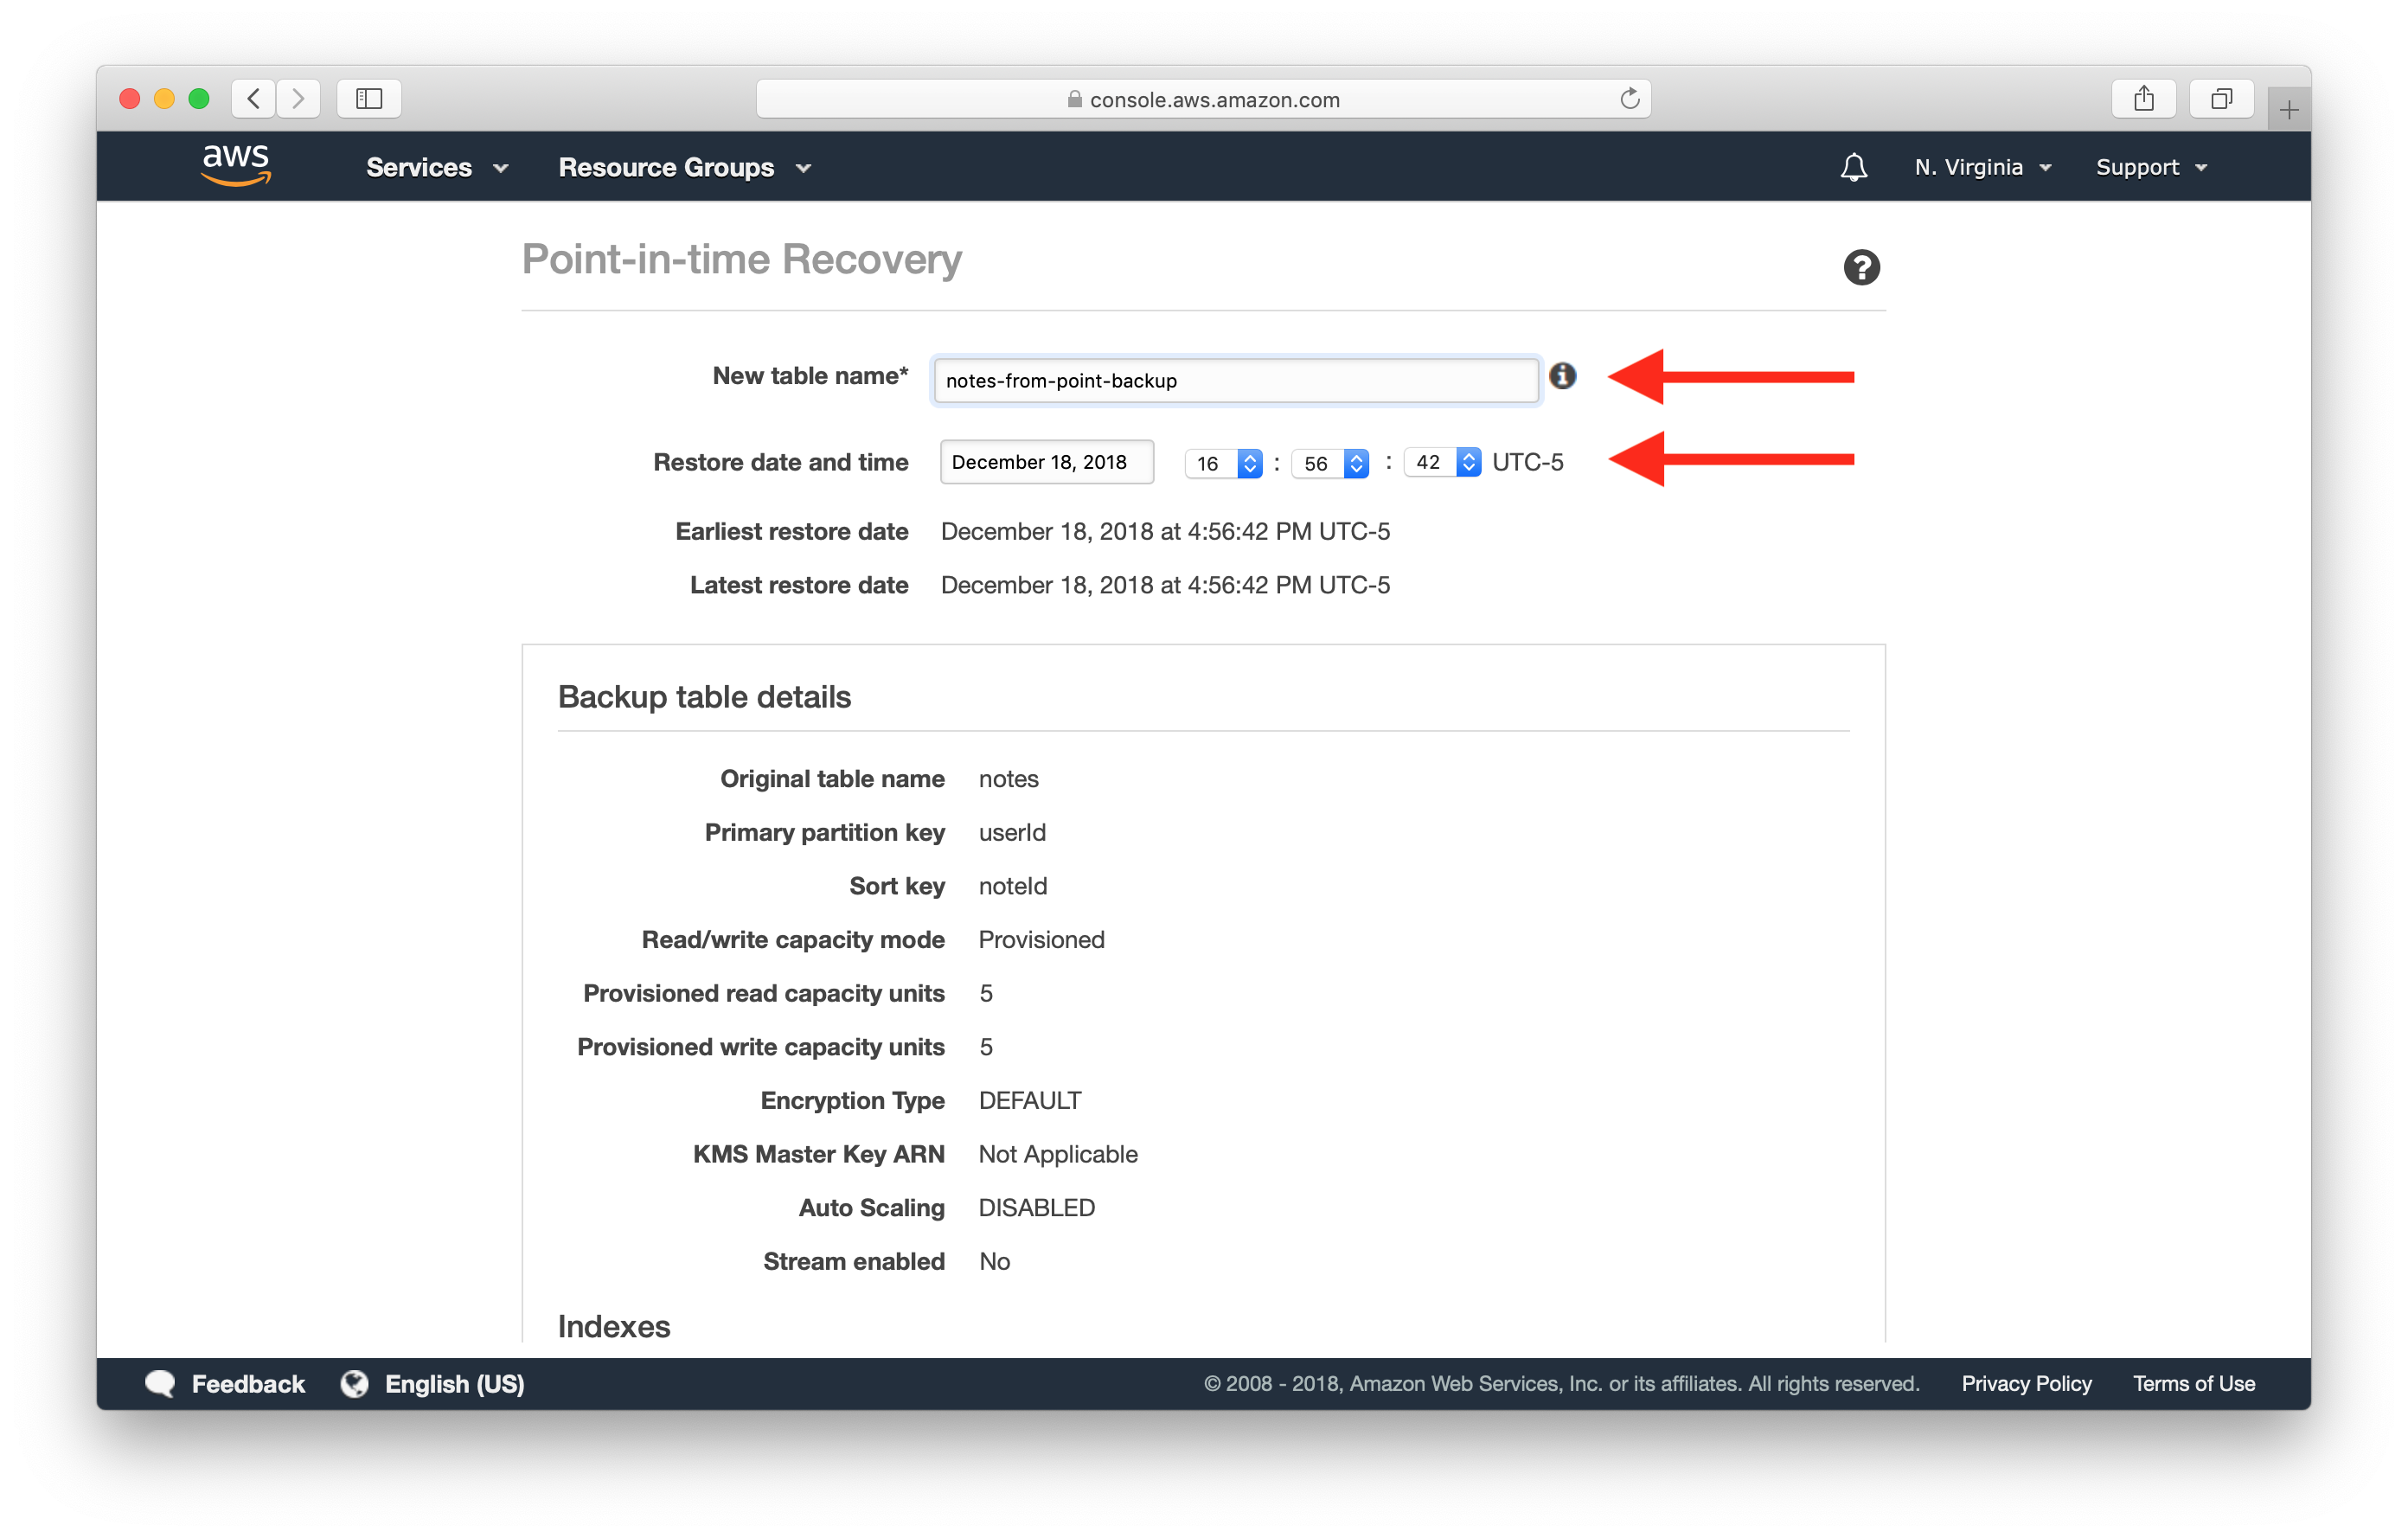Open the notifications bell icon
This screenshot has width=2408, height=1538.
1853,167
